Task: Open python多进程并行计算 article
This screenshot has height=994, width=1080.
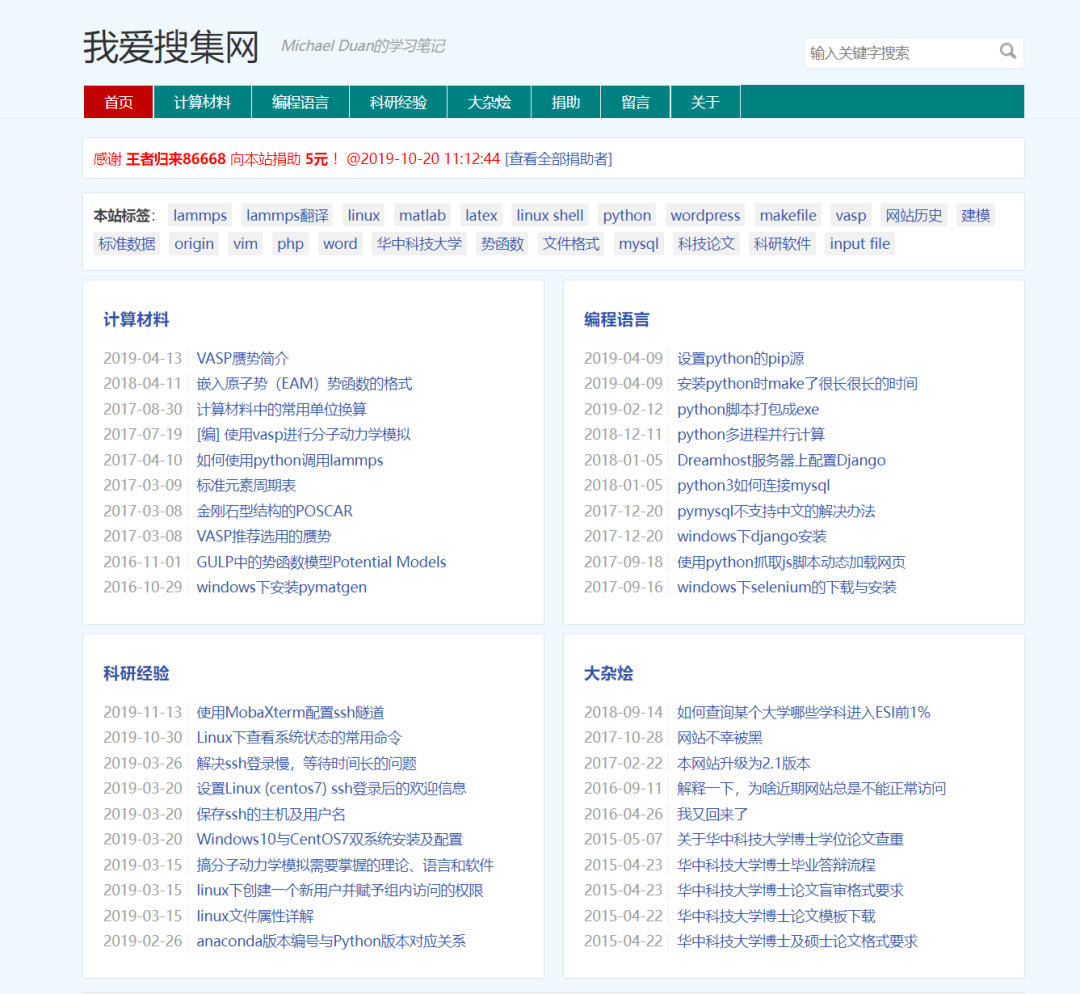Action: pyautogui.click(x=751, y=435)
